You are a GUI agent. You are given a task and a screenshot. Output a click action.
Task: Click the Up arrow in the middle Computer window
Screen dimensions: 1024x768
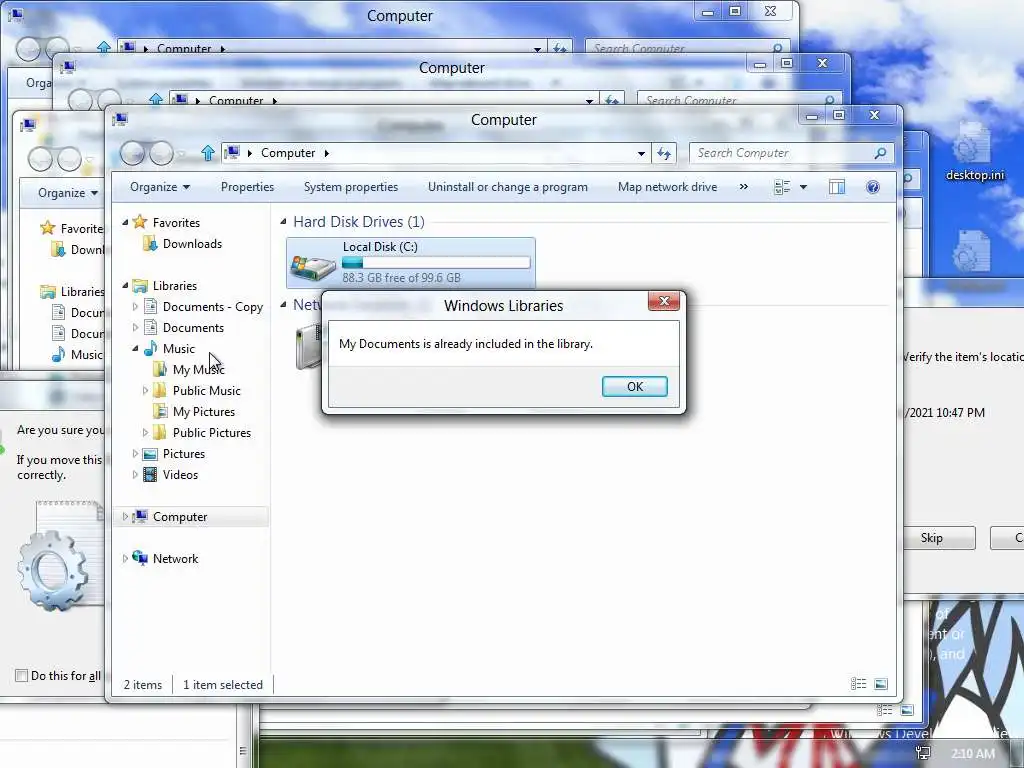[155, 99]
